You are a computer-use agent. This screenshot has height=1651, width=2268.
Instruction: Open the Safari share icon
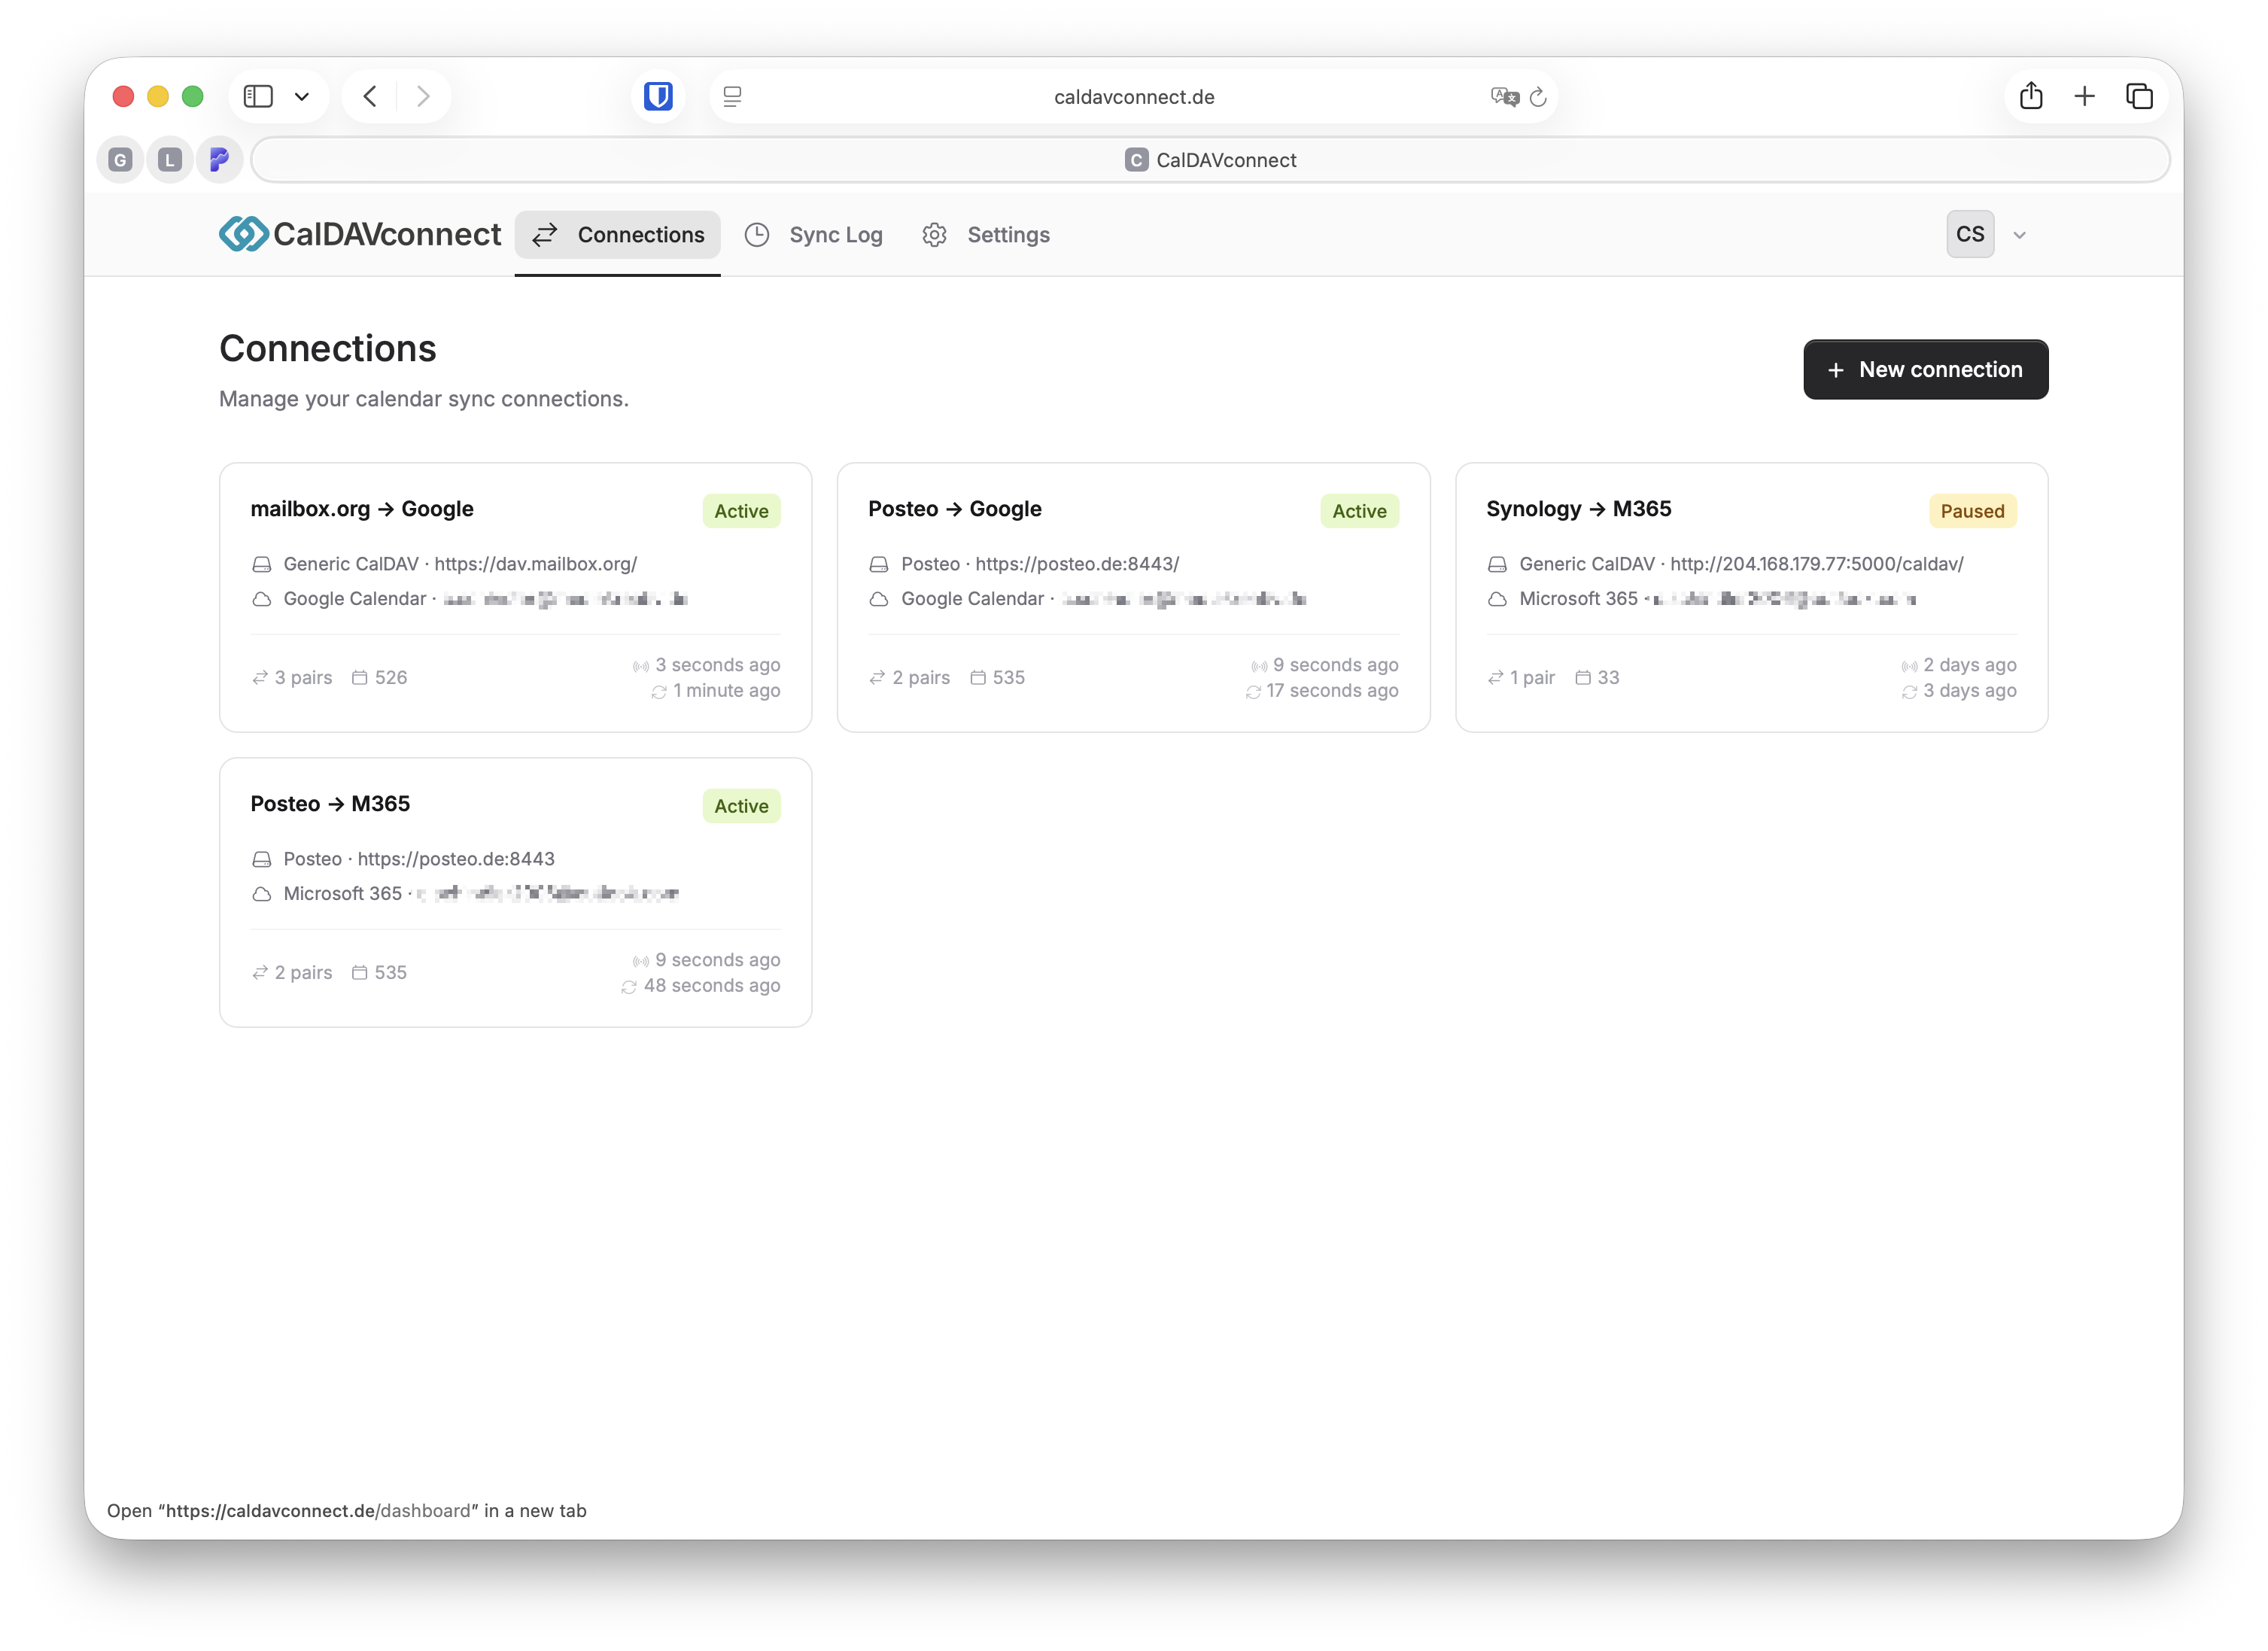click(x=2030, y=96)
